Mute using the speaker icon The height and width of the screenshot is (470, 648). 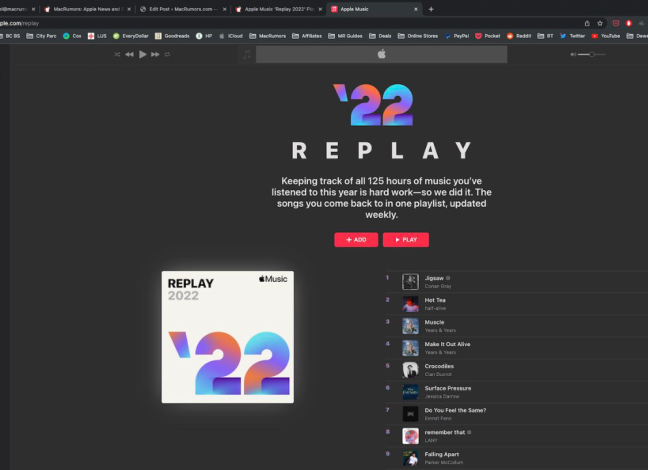[x=573, y=55]
